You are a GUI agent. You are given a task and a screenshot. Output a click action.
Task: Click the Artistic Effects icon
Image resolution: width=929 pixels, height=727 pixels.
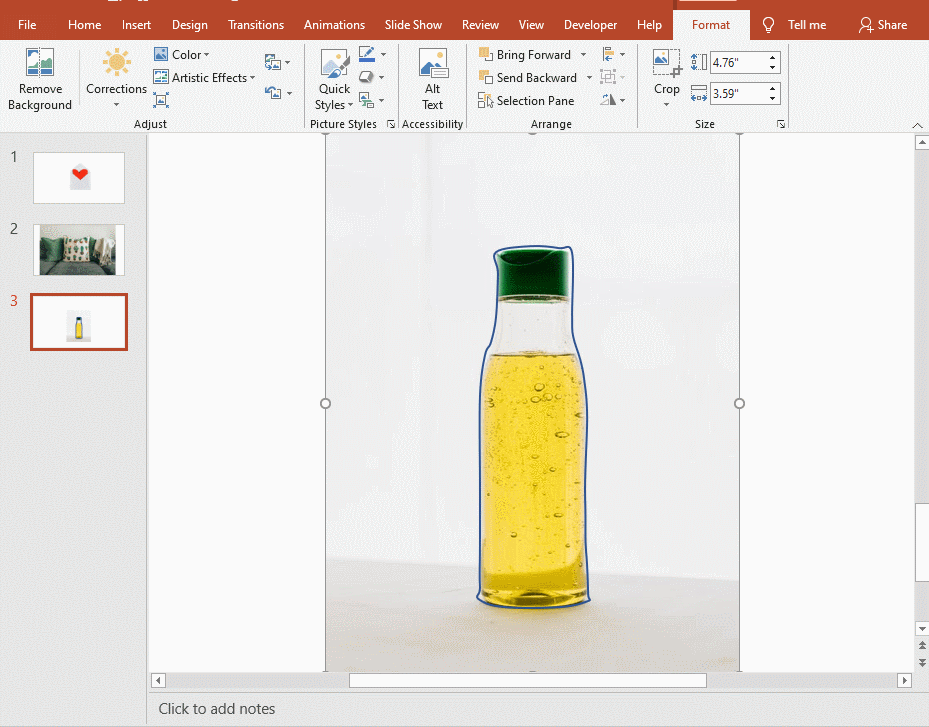[161, 77]
